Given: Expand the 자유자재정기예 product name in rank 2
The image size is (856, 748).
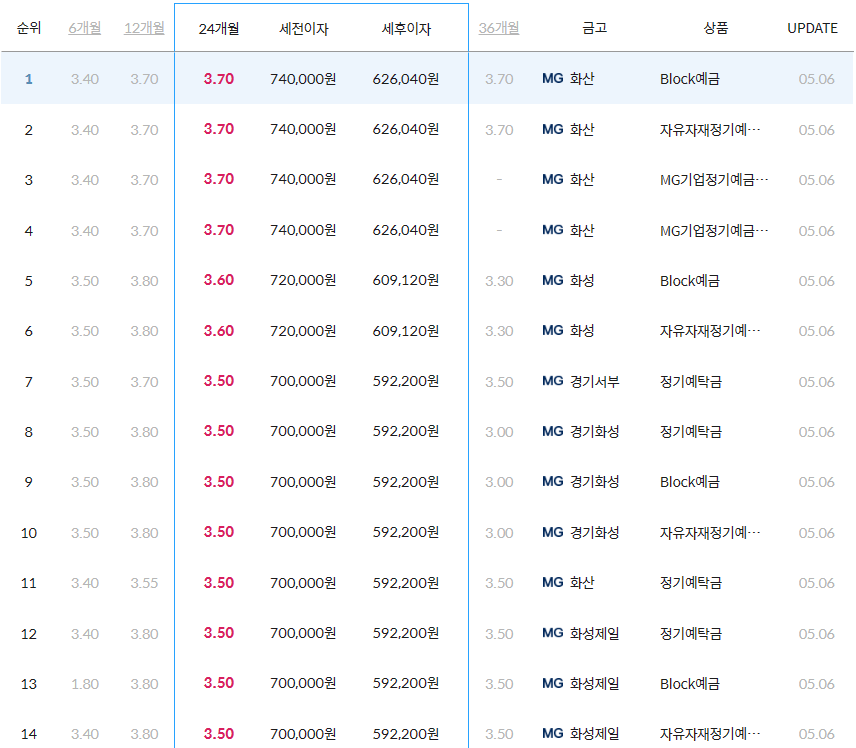Looking at the screenshot, I should click(710, 129).
